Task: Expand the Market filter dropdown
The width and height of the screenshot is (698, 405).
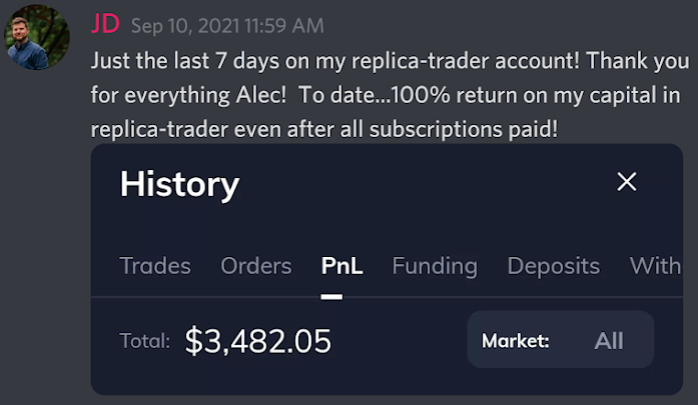Action: 560,340
